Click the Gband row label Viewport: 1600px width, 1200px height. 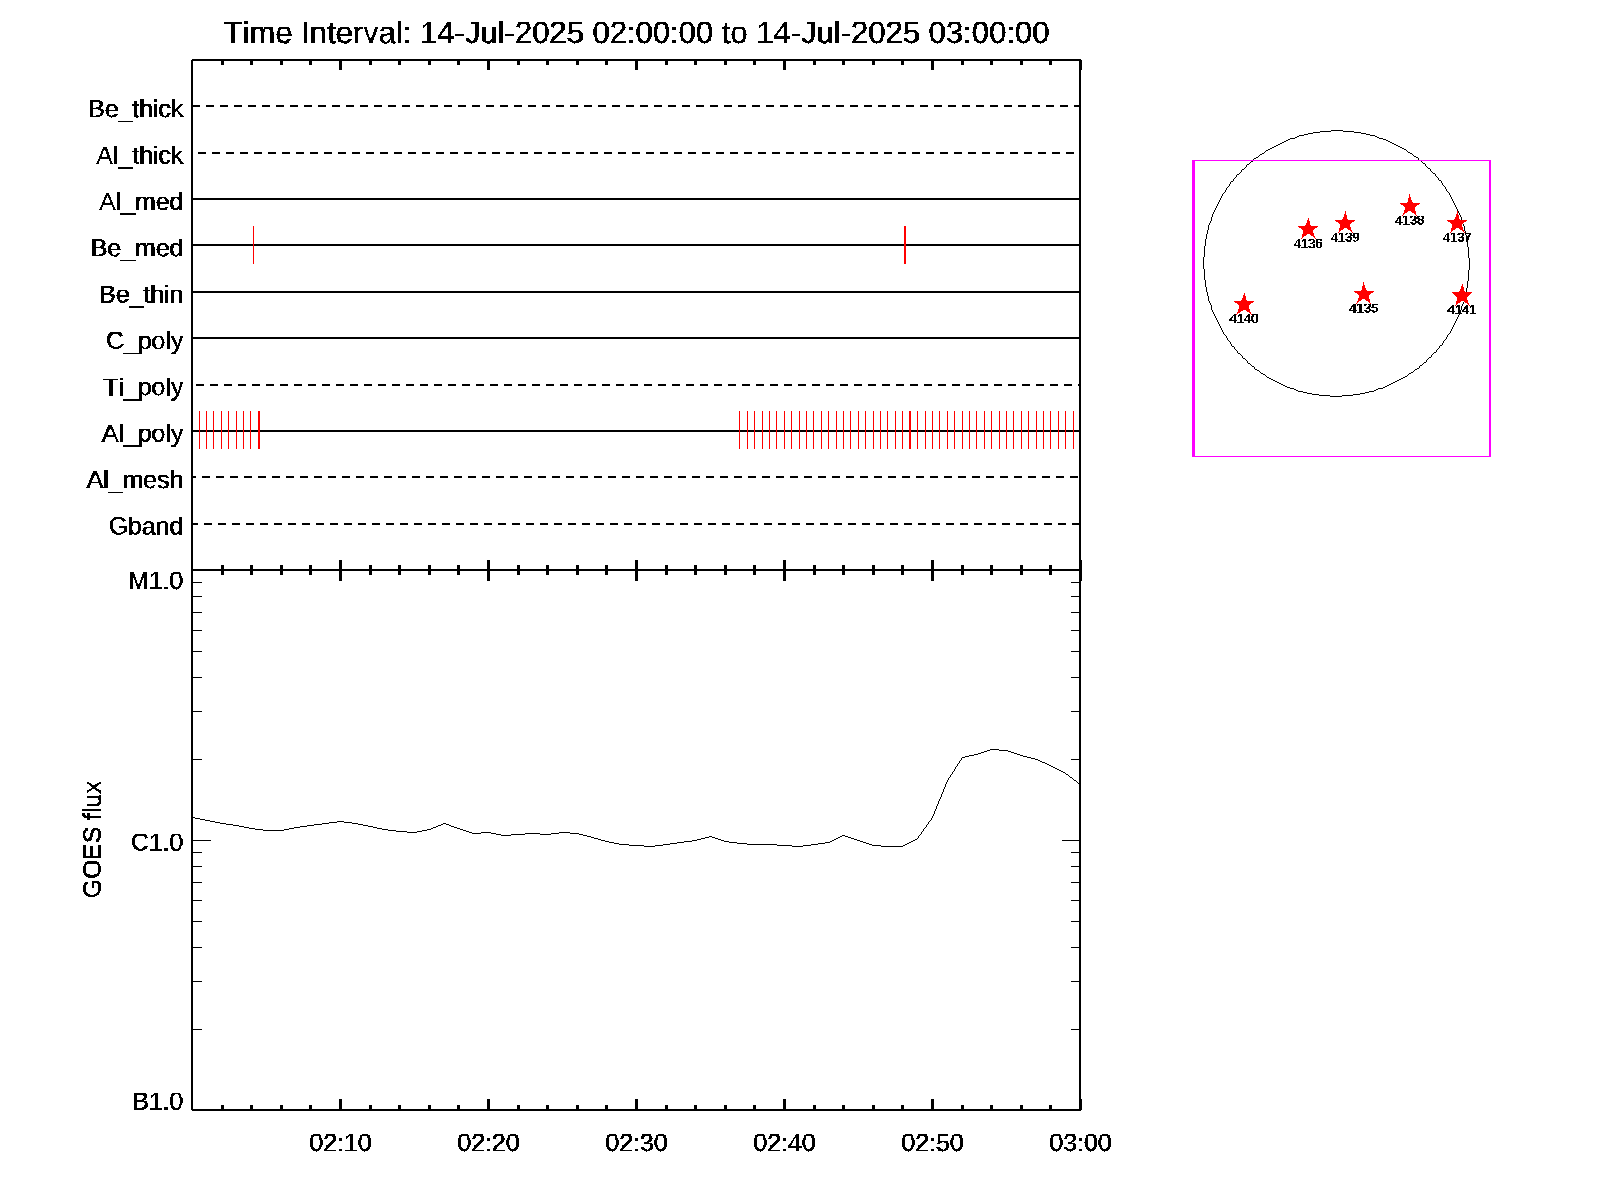click(x=146, y=526)
